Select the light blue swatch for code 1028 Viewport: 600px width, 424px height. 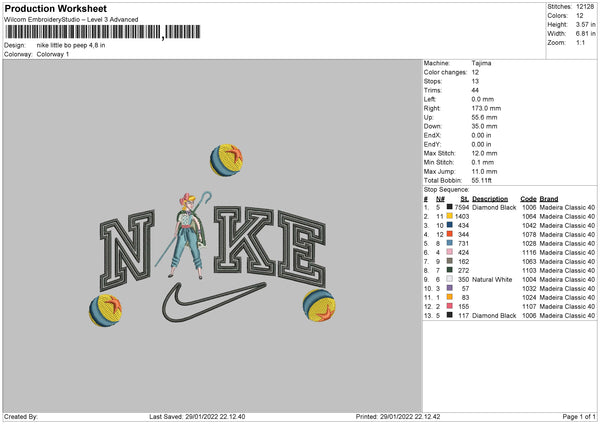pos(450,243)
